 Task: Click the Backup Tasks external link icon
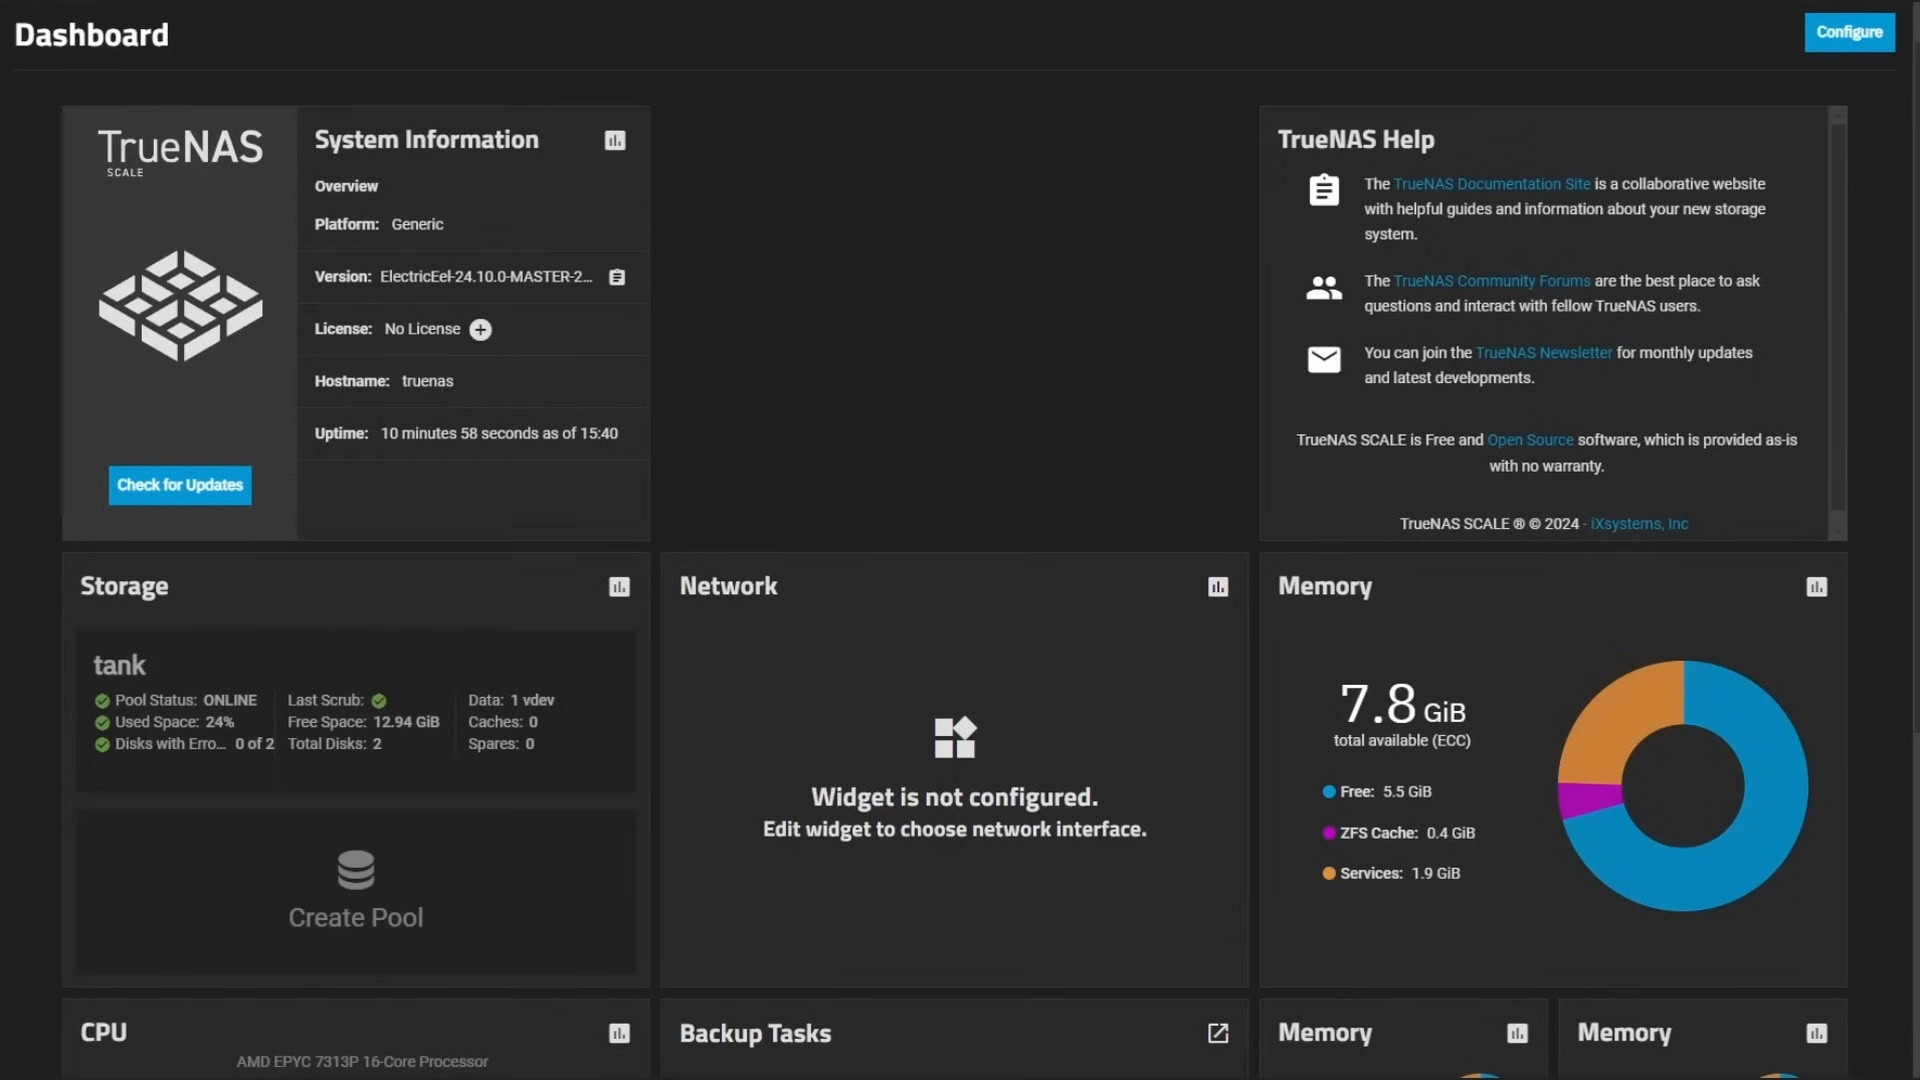pyautogui.click(x=1218, y=1033)
